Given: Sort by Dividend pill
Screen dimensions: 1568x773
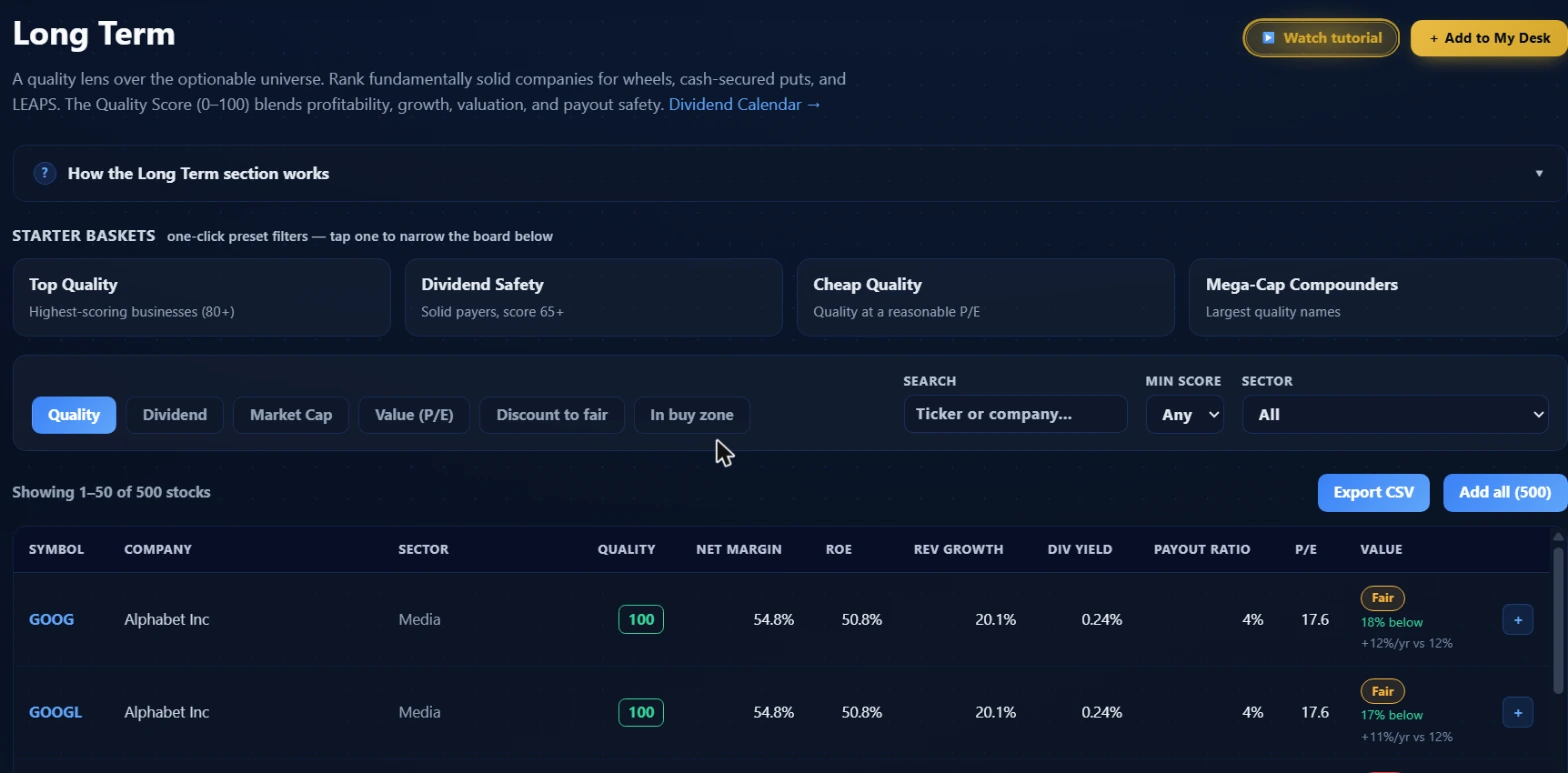Looking at the screenshot, I should point(175,415).
